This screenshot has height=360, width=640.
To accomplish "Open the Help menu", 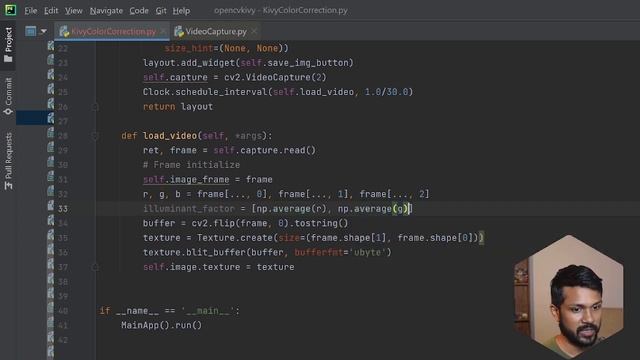I will point(181,11).
